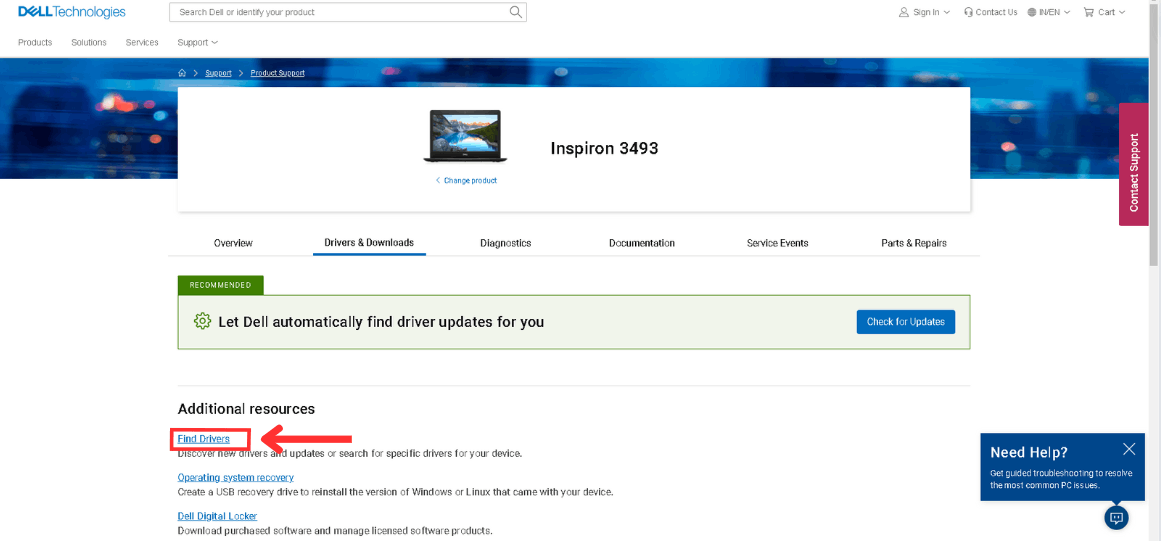Open the Products menu
This screenshot has height=541, width=1161.
[35, 42]
